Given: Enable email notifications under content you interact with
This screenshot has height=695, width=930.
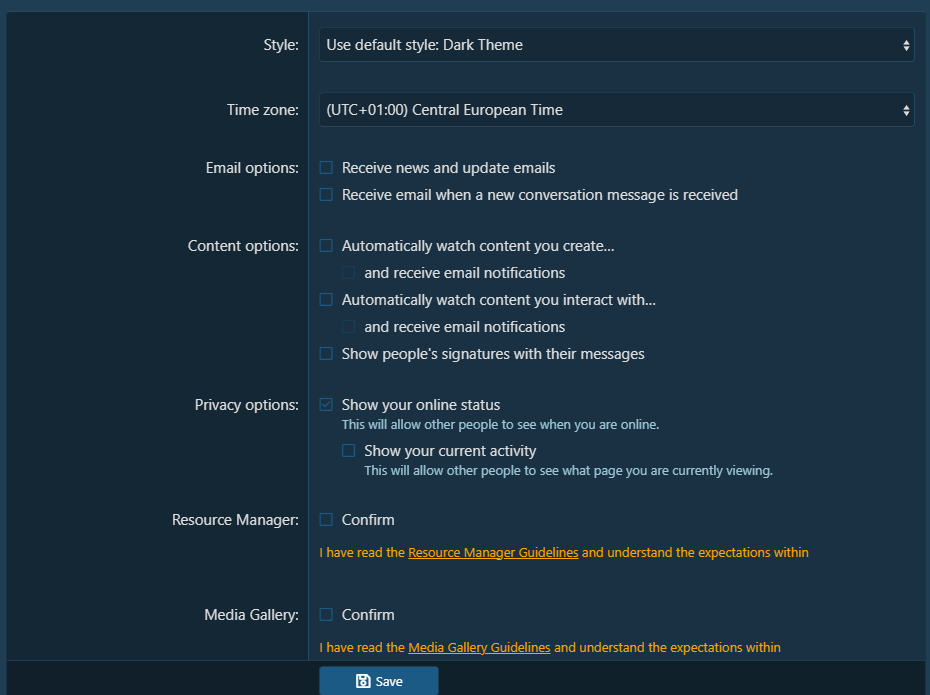Looking at the screenshot, I should tap(348, 327).
